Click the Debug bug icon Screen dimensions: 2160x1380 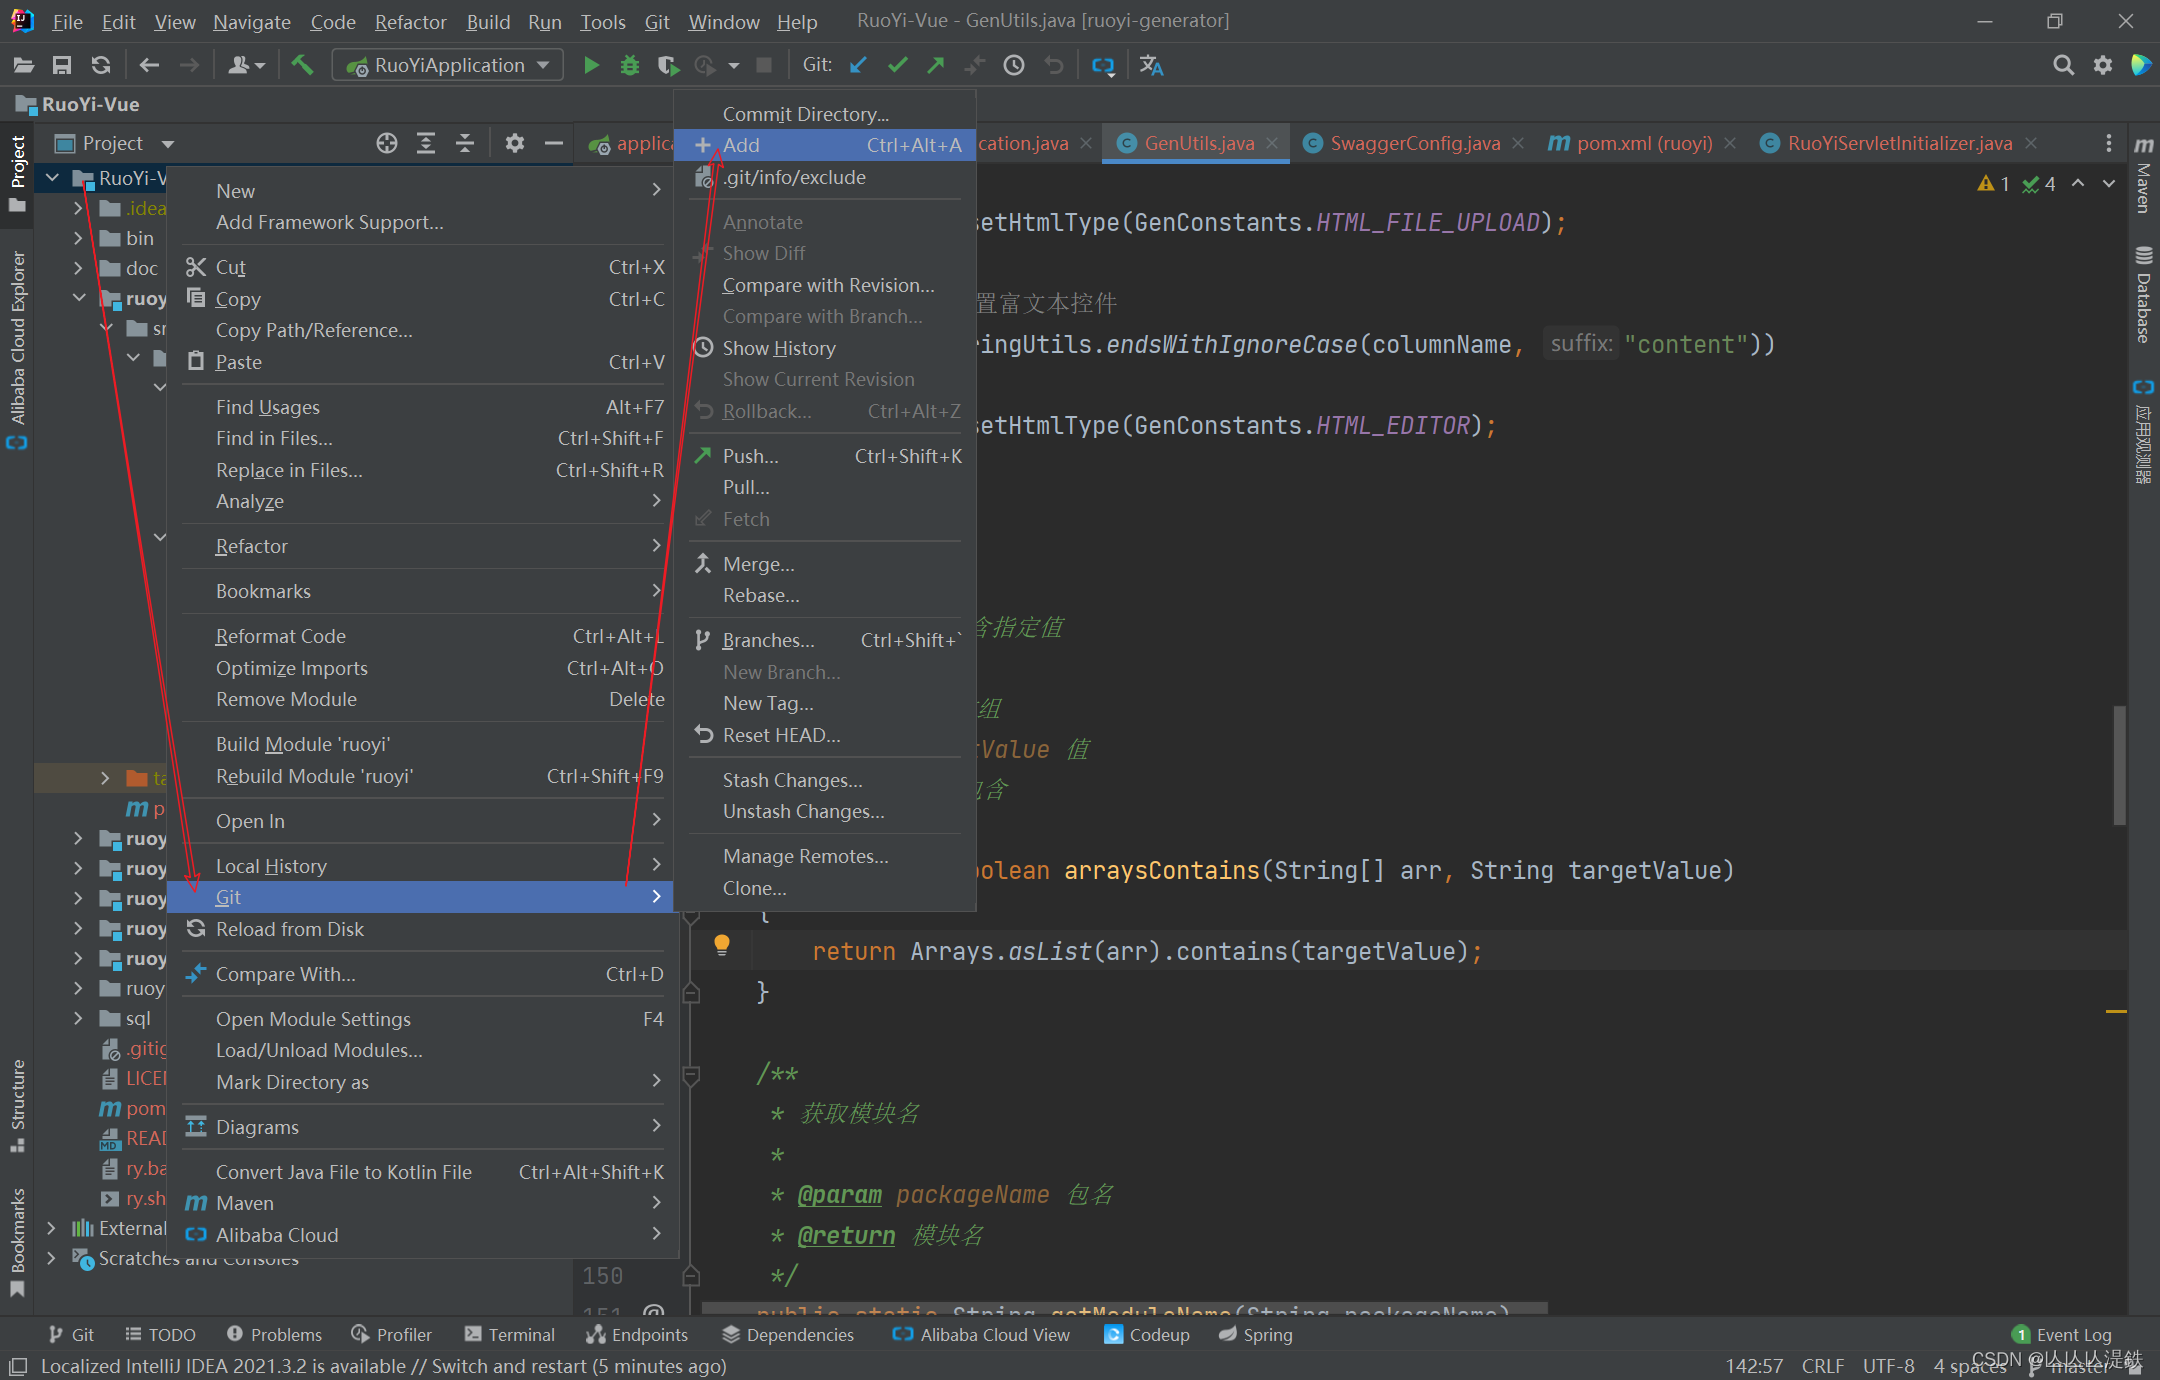tap(629, 65)
